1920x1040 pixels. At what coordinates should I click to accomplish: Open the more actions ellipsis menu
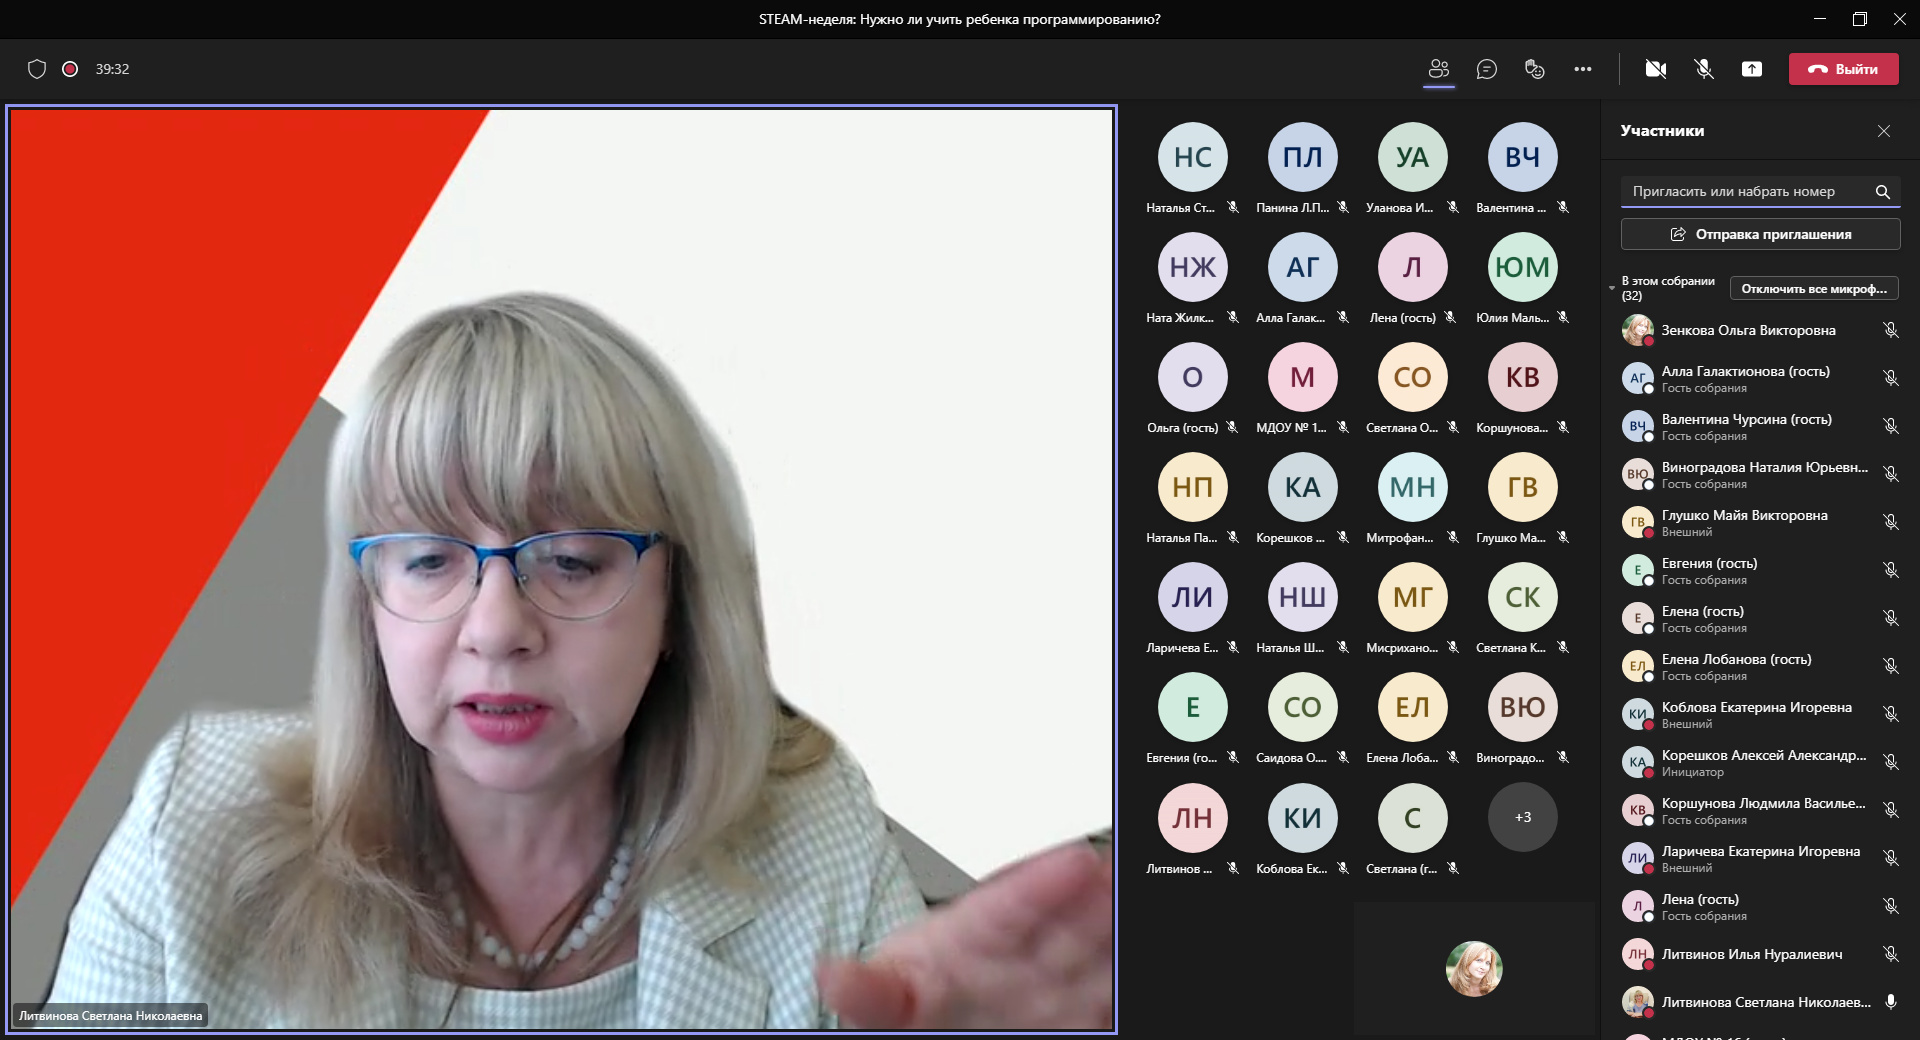pos(1582,69)
